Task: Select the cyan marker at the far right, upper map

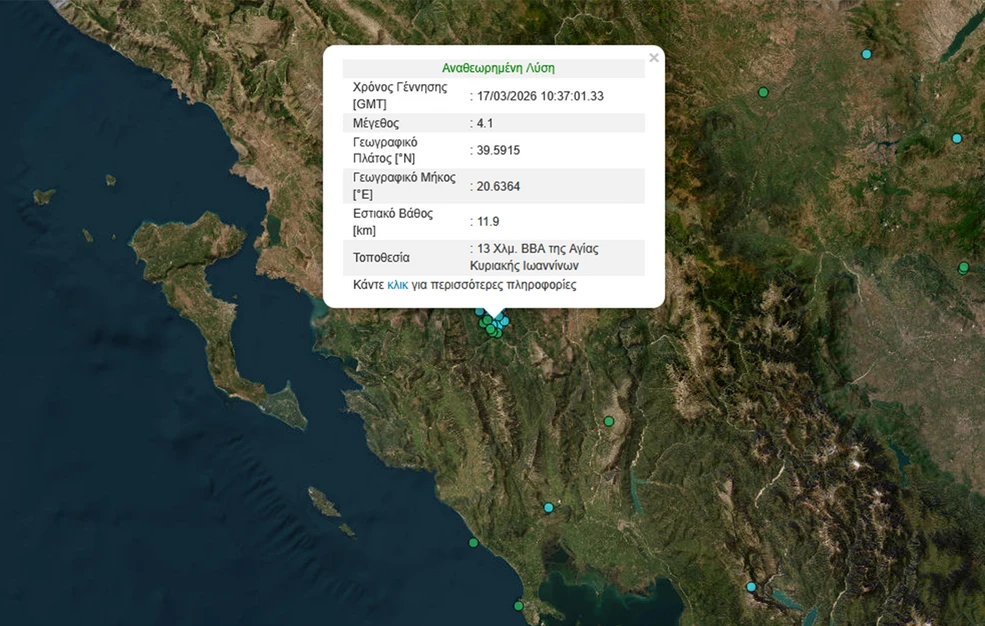Action: coord(957,138)
